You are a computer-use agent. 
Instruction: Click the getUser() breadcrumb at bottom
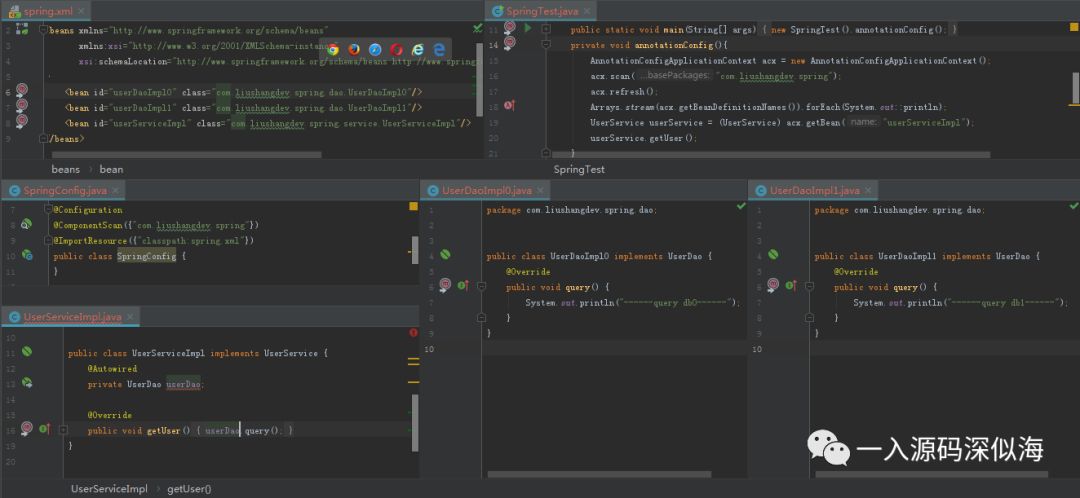pyautogui.click(x=189, y=489)
